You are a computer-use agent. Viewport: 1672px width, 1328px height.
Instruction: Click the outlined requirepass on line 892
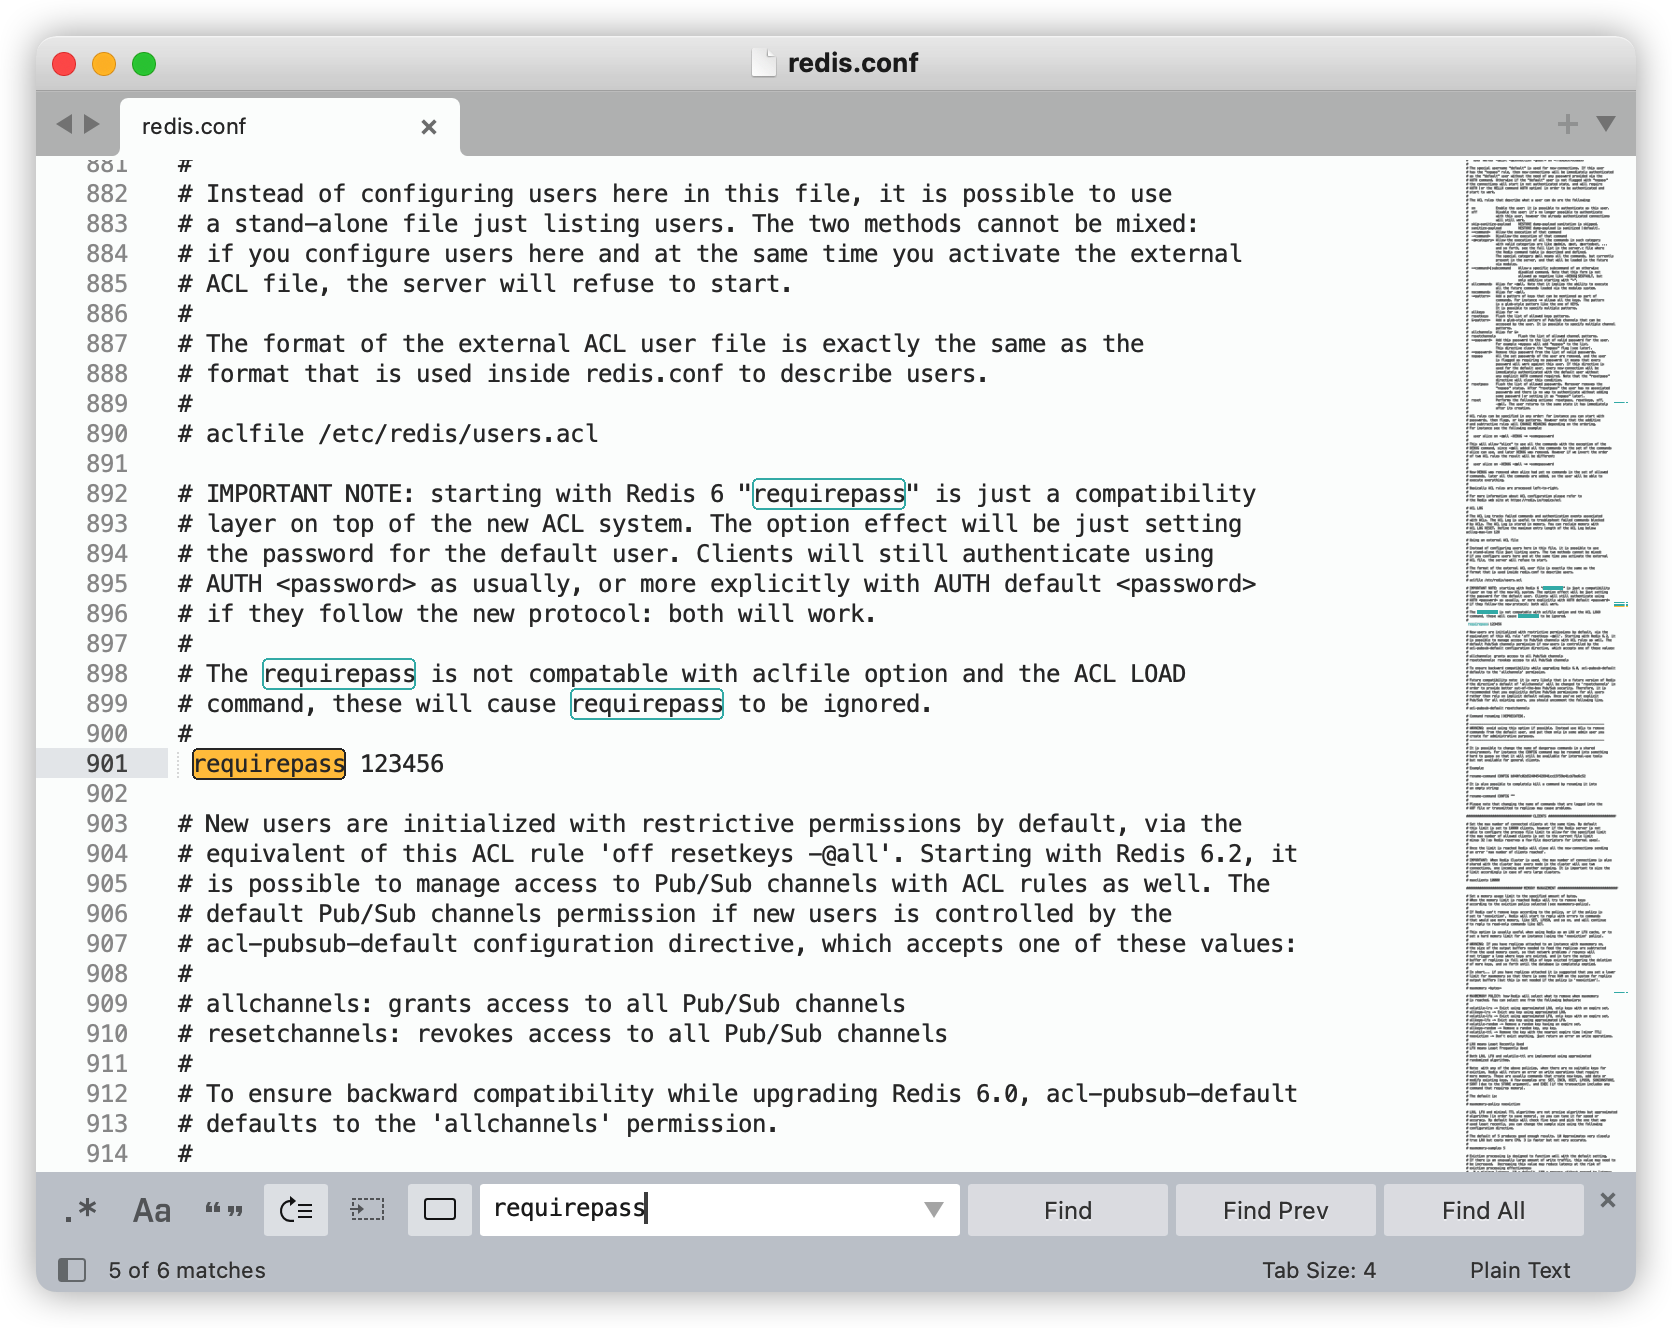pos(829,494)
